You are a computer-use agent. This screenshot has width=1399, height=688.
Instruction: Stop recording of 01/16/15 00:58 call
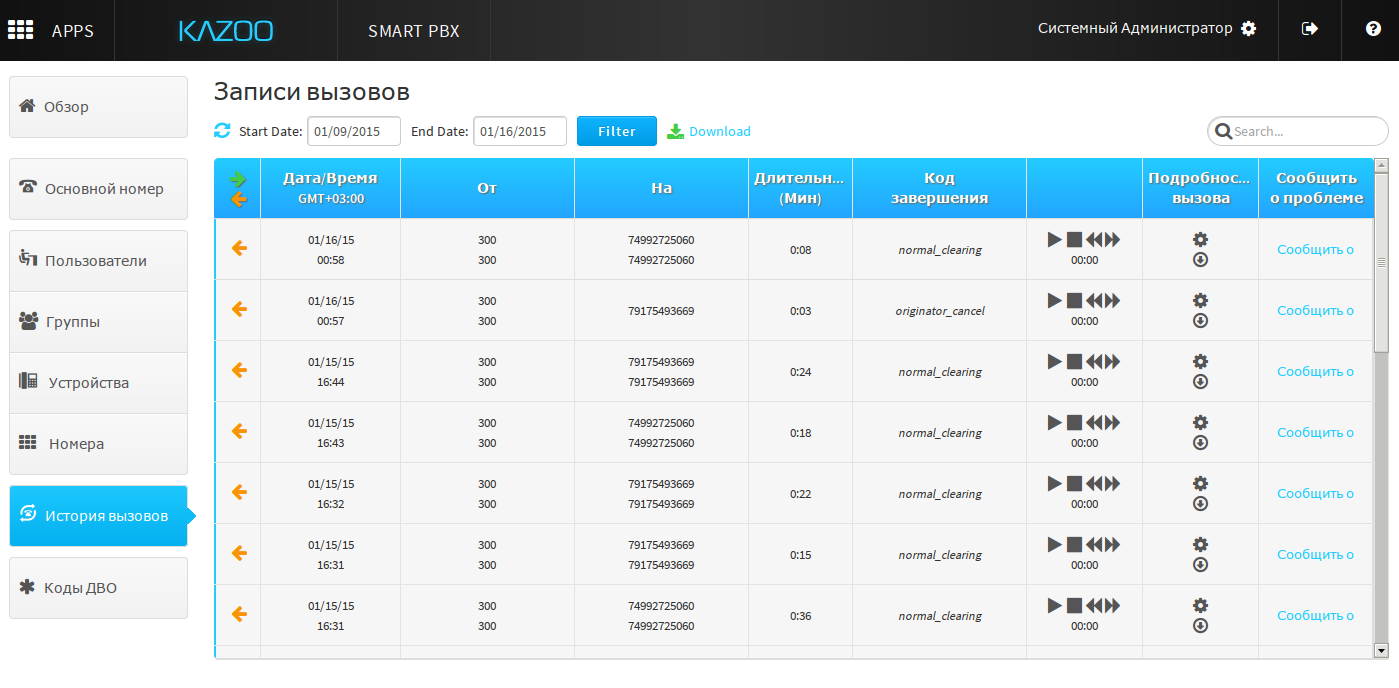click(1074, 240)
